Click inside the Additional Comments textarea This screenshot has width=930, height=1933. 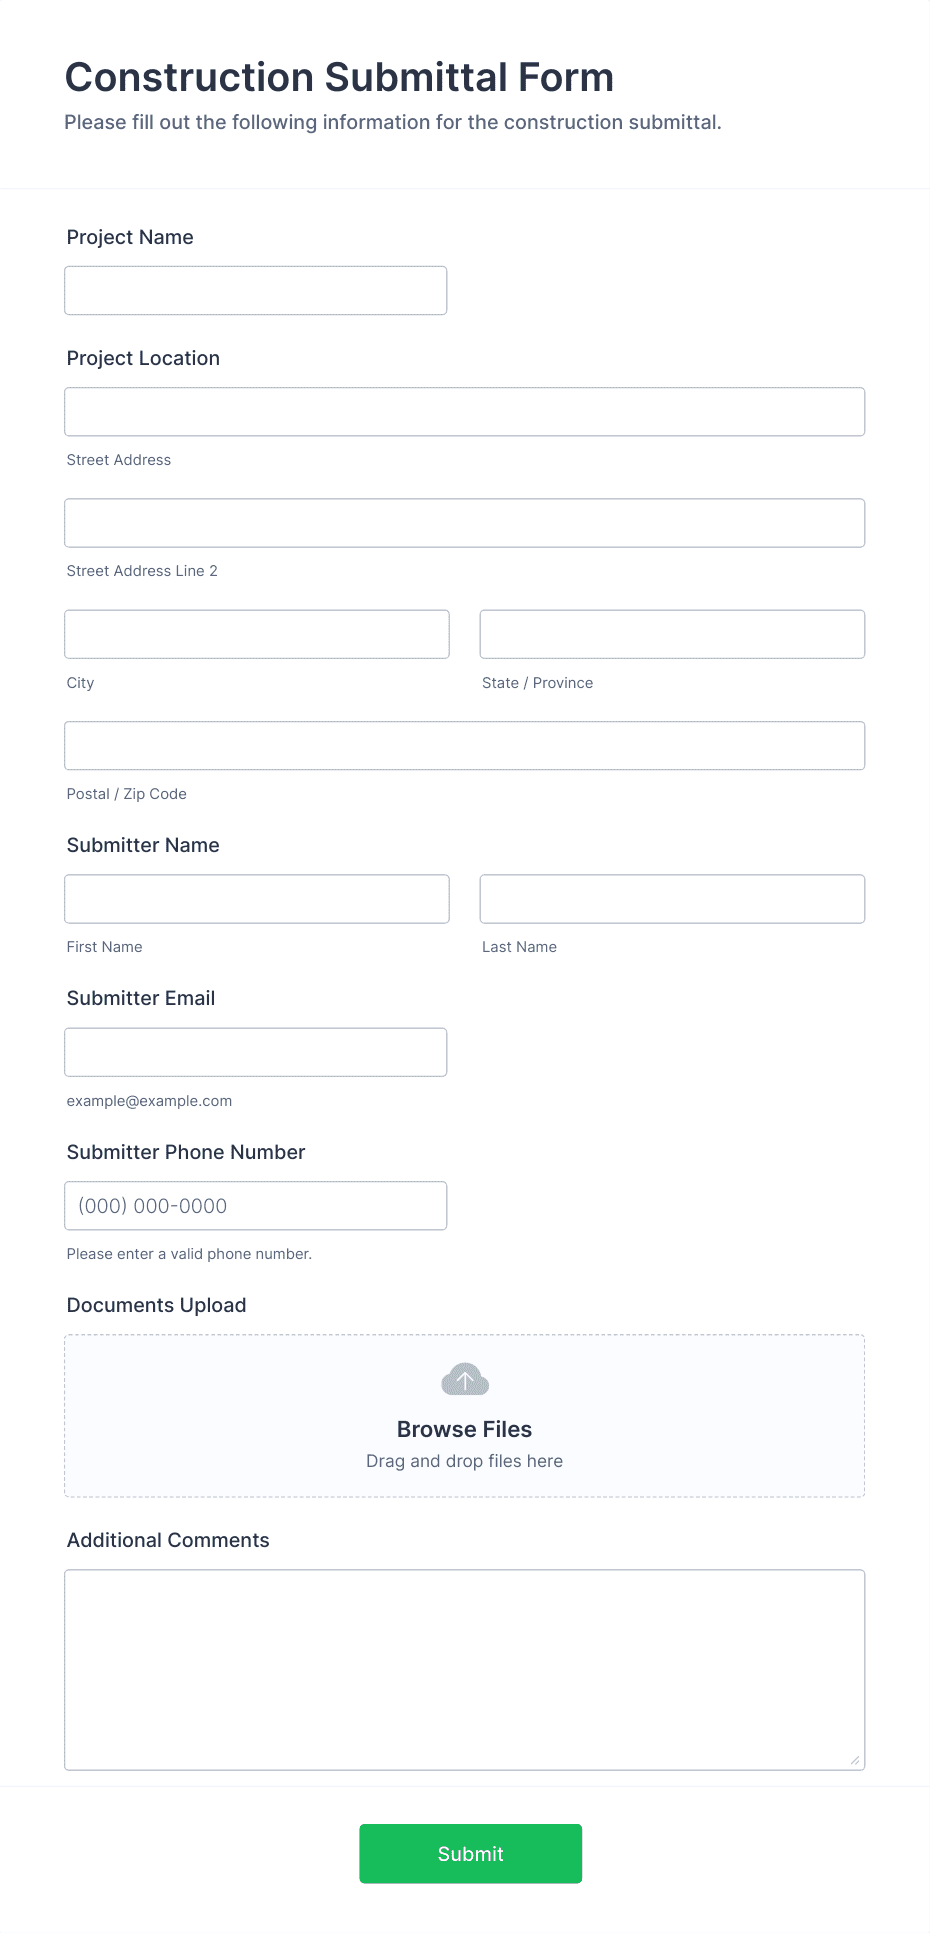pyautogui.click(x=464, y=1669)
